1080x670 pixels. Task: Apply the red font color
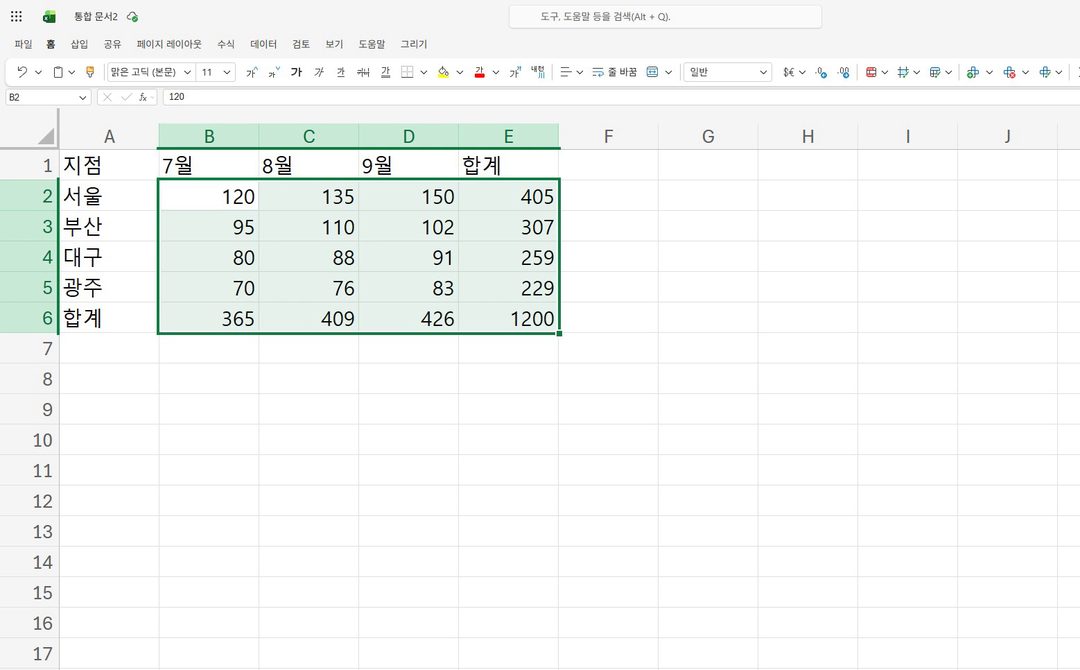[479, 72]
